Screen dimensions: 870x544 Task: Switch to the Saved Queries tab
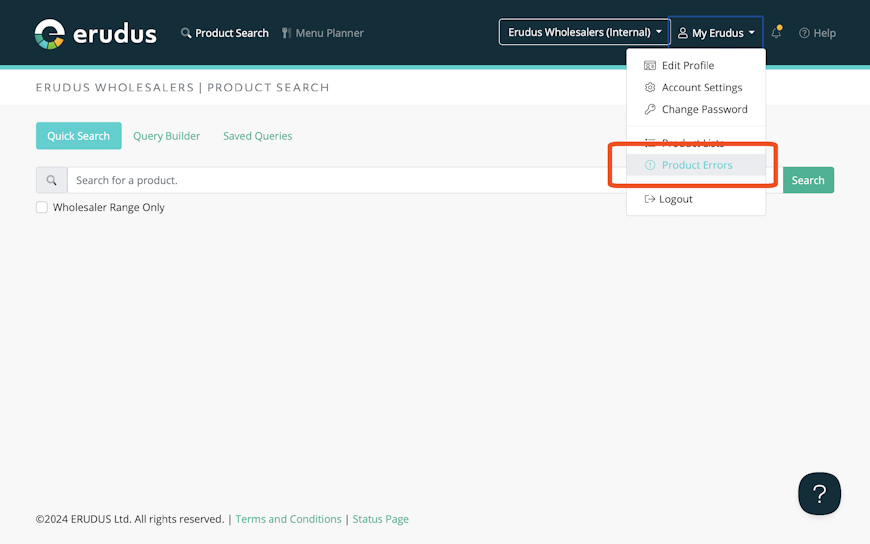pyautogui.click(x=257, y=136)
